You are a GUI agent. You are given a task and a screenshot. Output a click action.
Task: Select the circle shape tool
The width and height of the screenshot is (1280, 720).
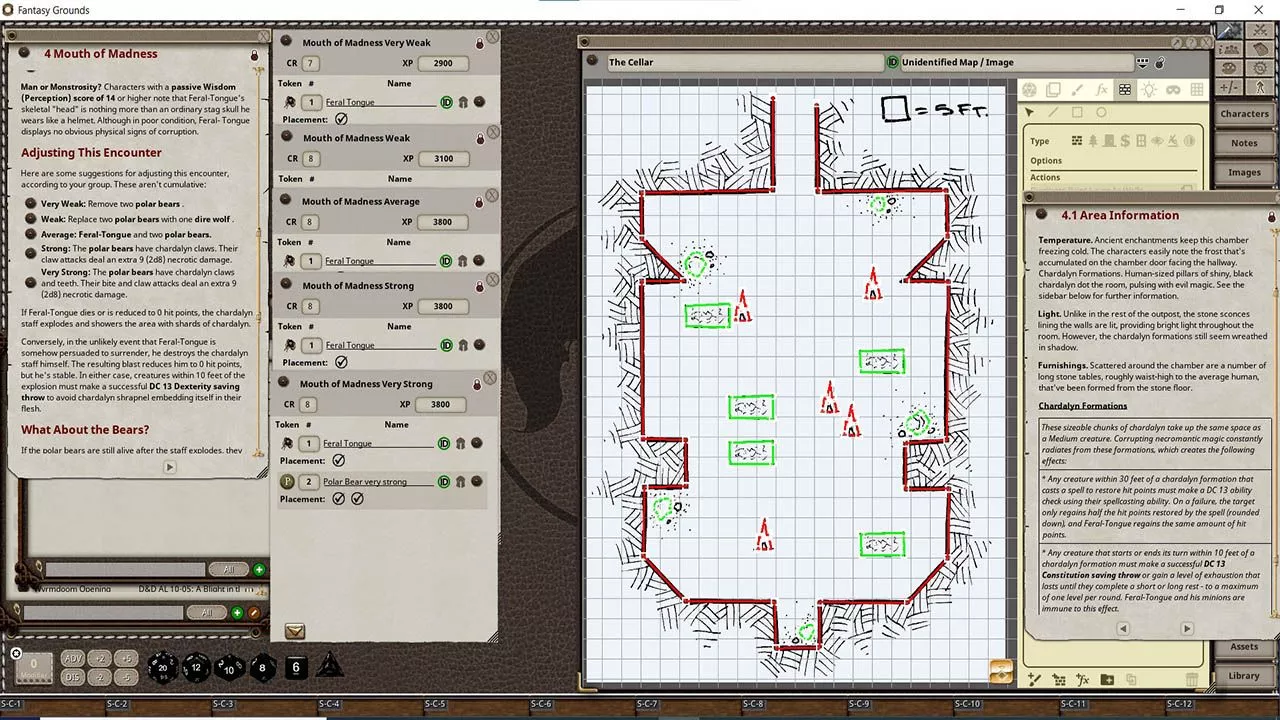[x=1101, y=113]
